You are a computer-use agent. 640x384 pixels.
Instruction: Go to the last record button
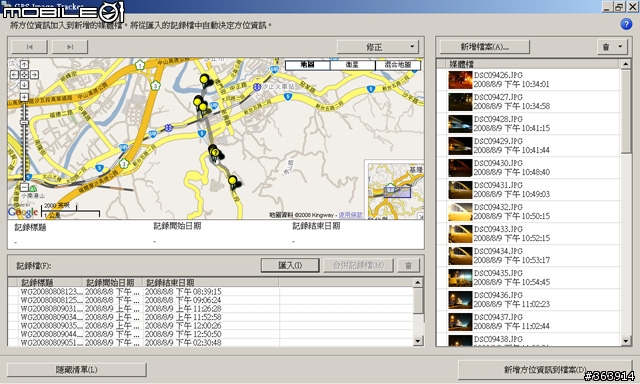click(x=70, y=47)
